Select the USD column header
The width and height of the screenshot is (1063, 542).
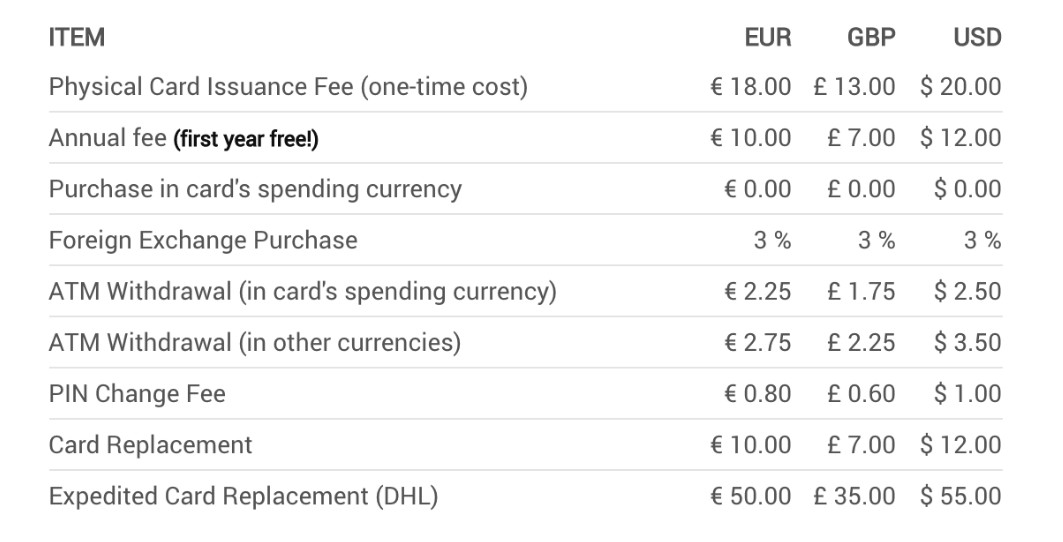[977, 37]
